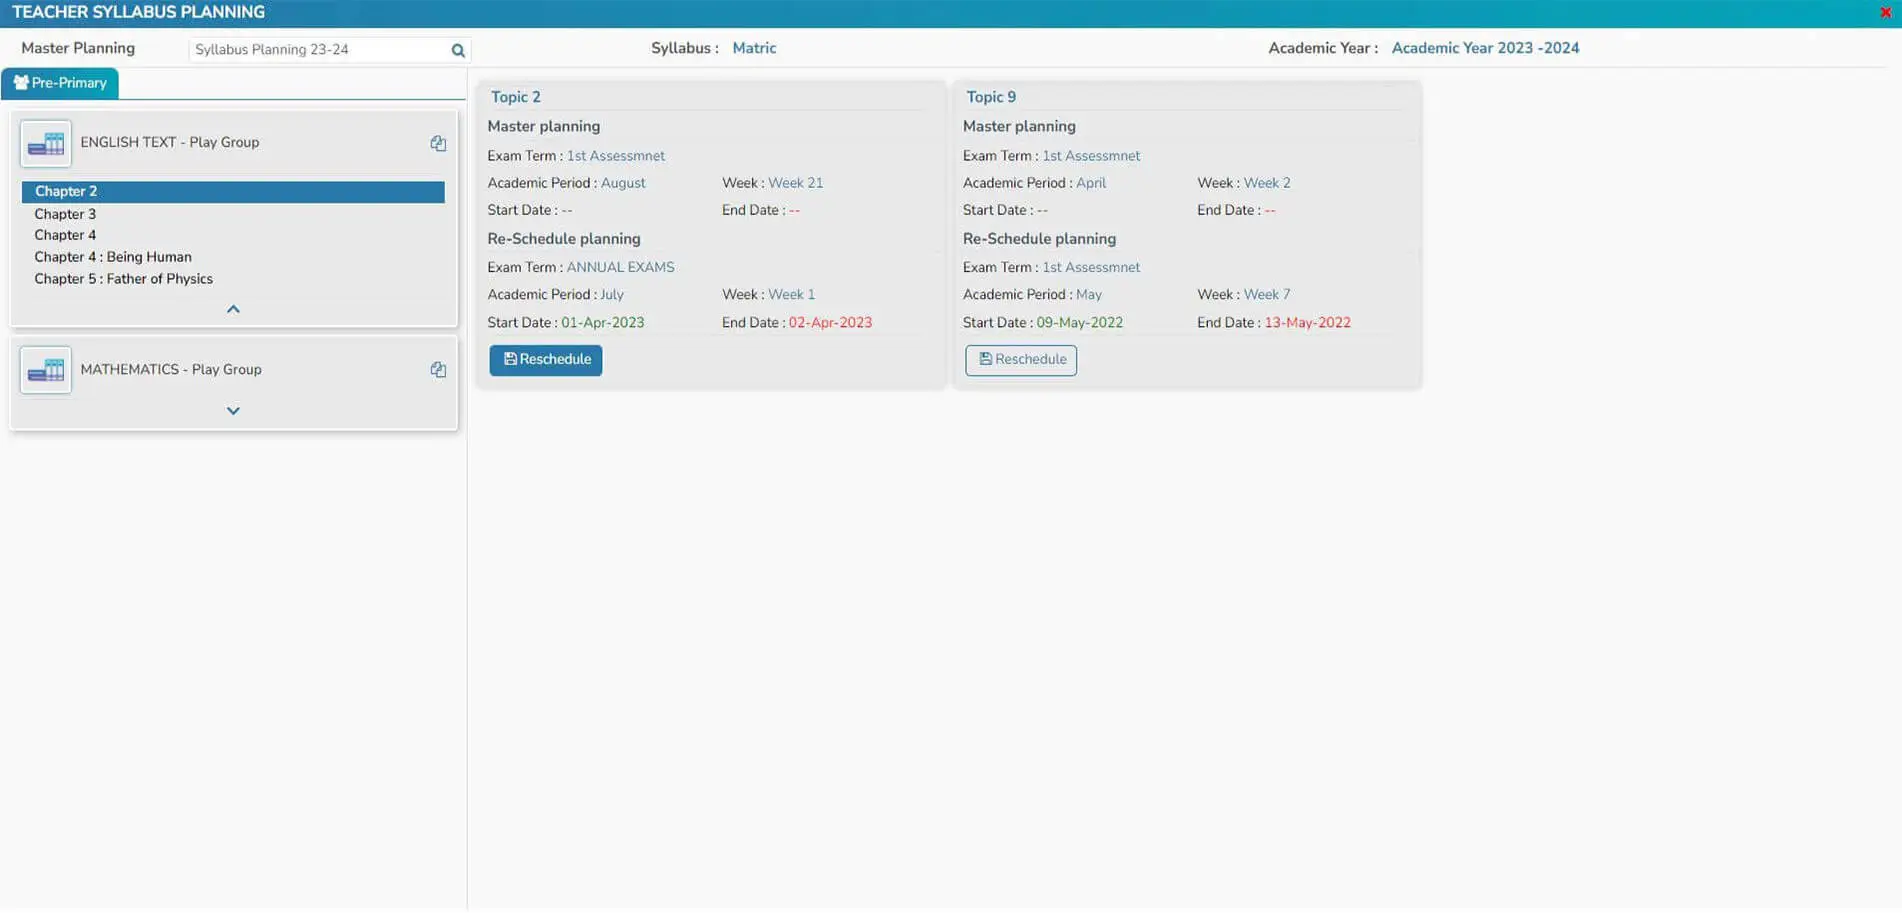
Task: Click the Matric syllabus value
Action: pos(754,48)
